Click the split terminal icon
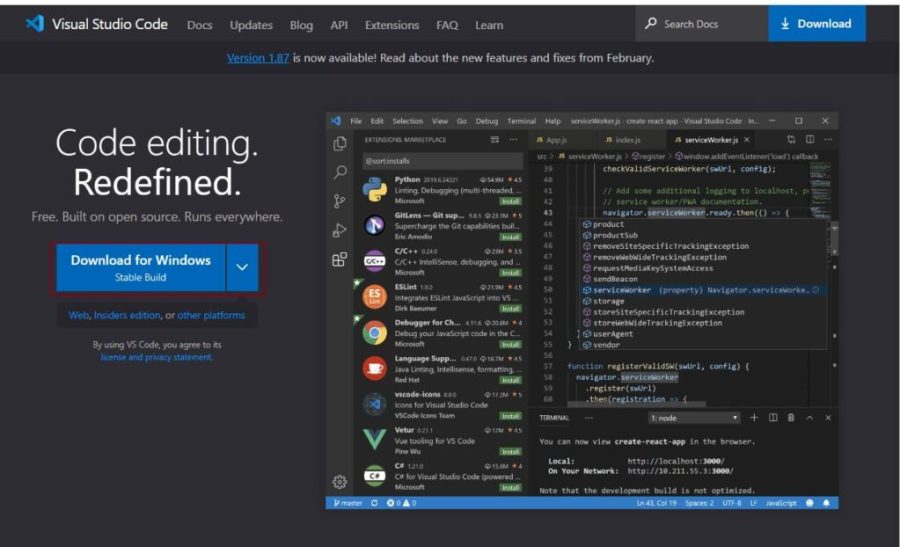 click(773, 418)
